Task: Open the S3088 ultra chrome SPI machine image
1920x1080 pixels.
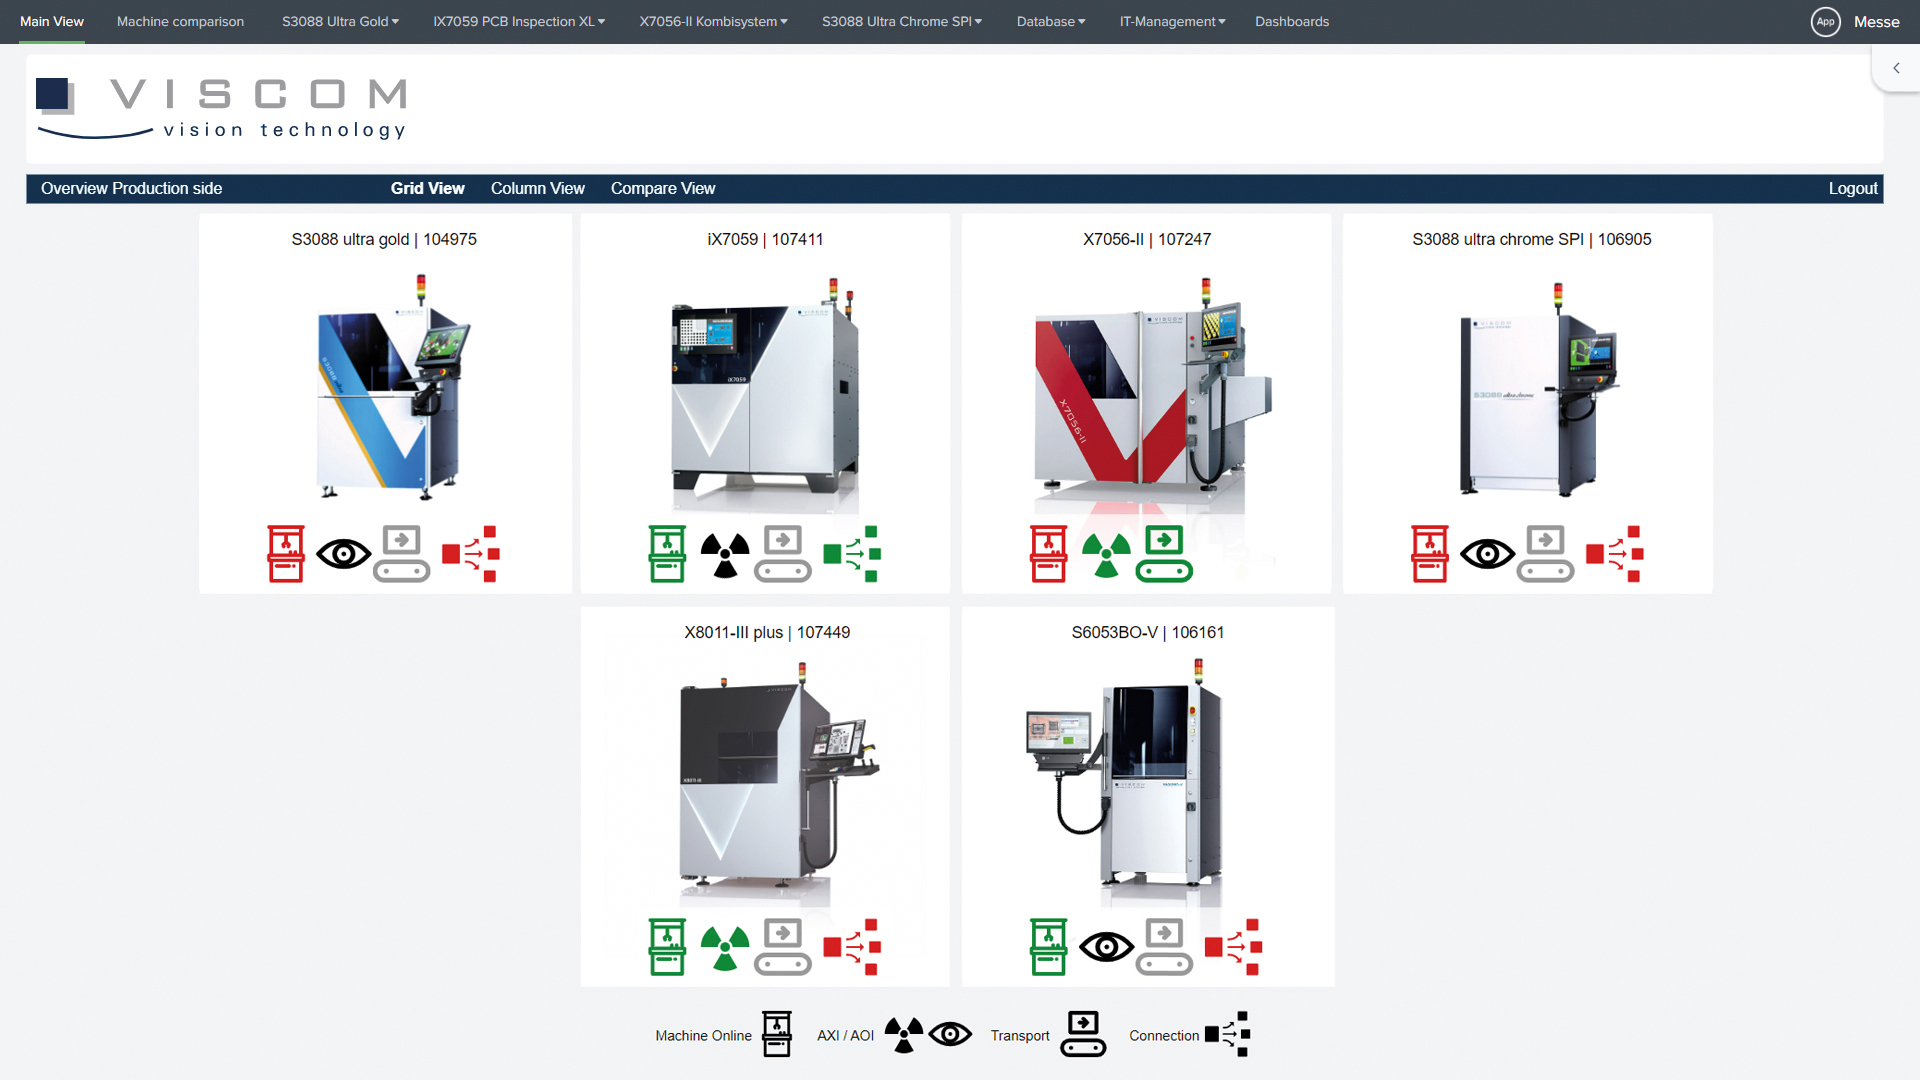Action: pyautogui.click(x=1538, y=390)
